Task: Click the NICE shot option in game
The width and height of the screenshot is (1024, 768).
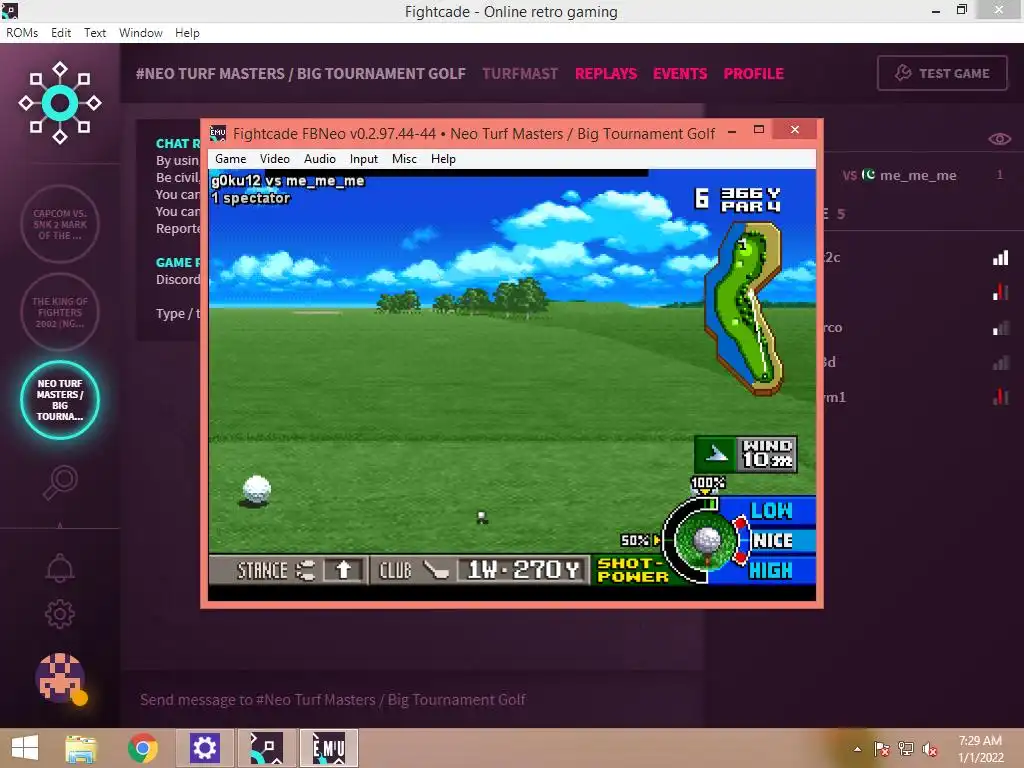Action: coord(773,540)
